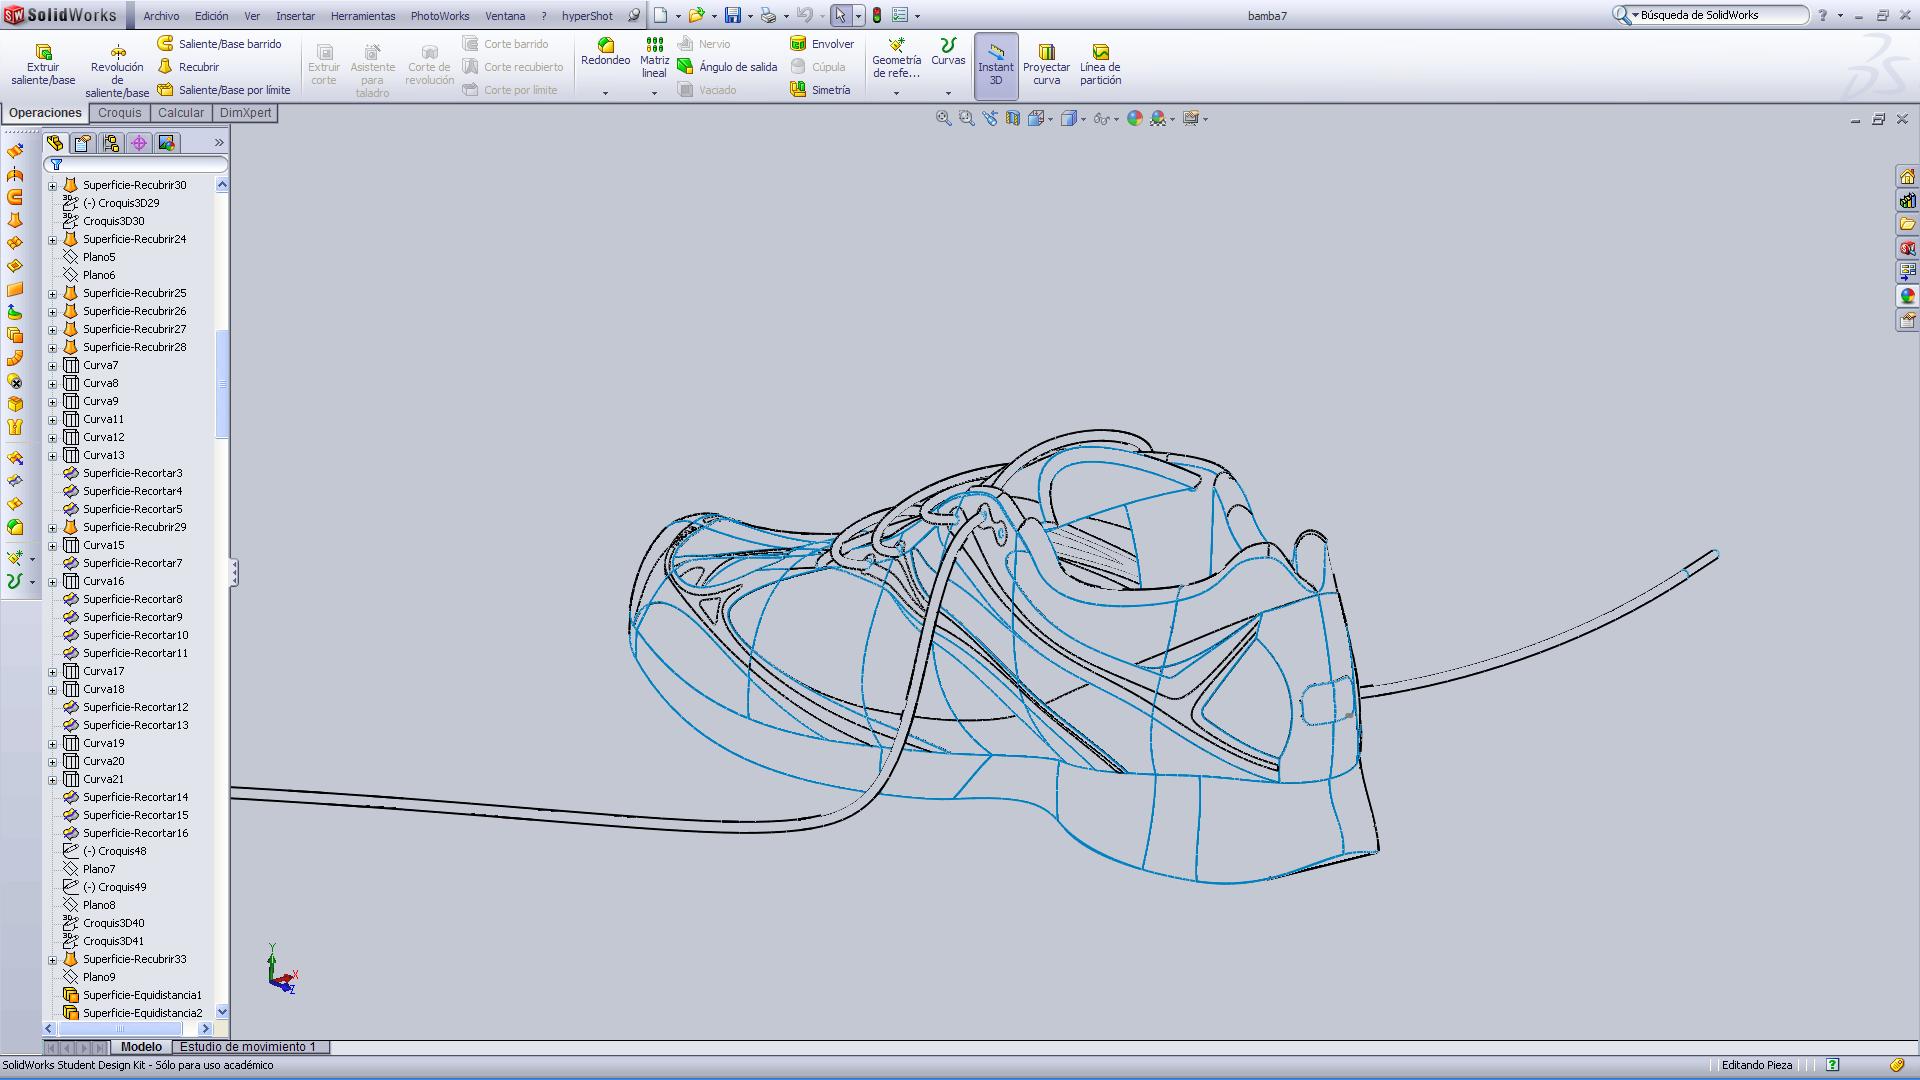Select Superficie-Recortar14 in the feature tree
The width and height of the screenshot is (1920, 1080).
pos(135,798)
